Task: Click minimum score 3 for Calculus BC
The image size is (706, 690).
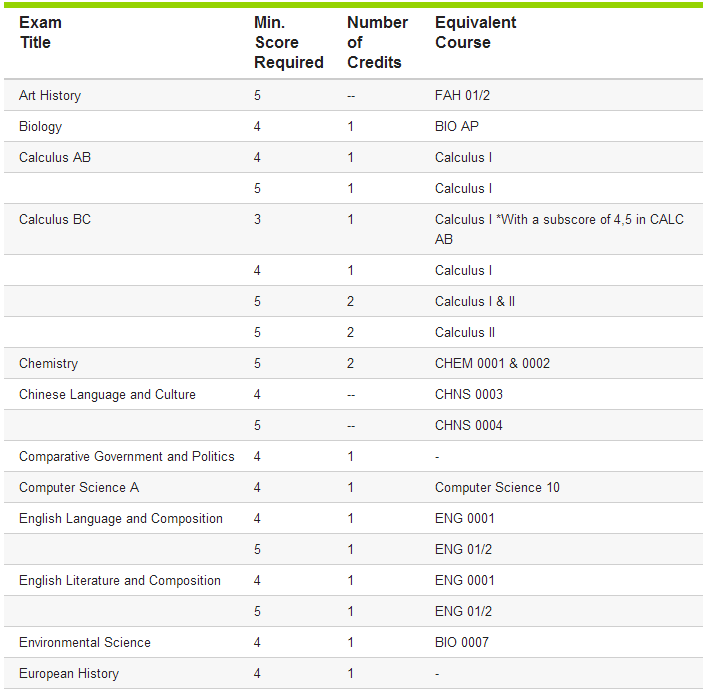Action: 257,219
